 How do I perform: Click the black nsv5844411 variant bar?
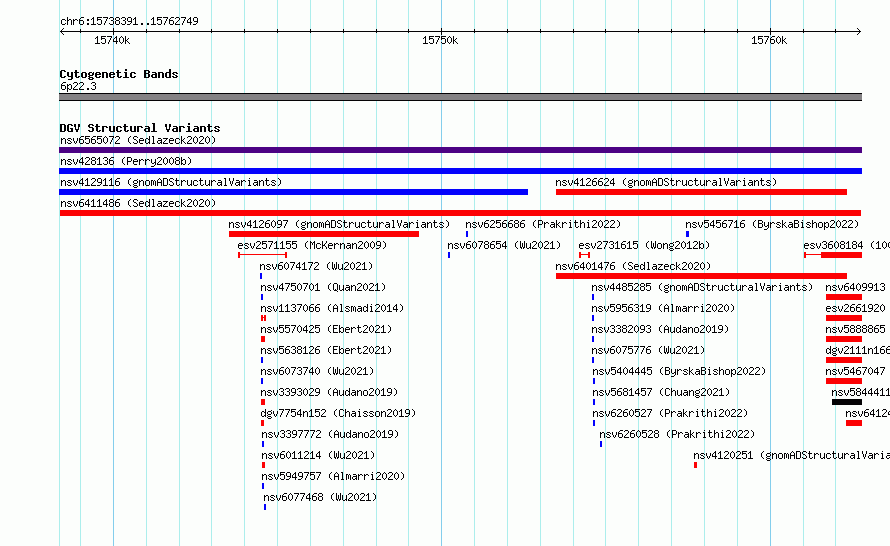[847, 402]
